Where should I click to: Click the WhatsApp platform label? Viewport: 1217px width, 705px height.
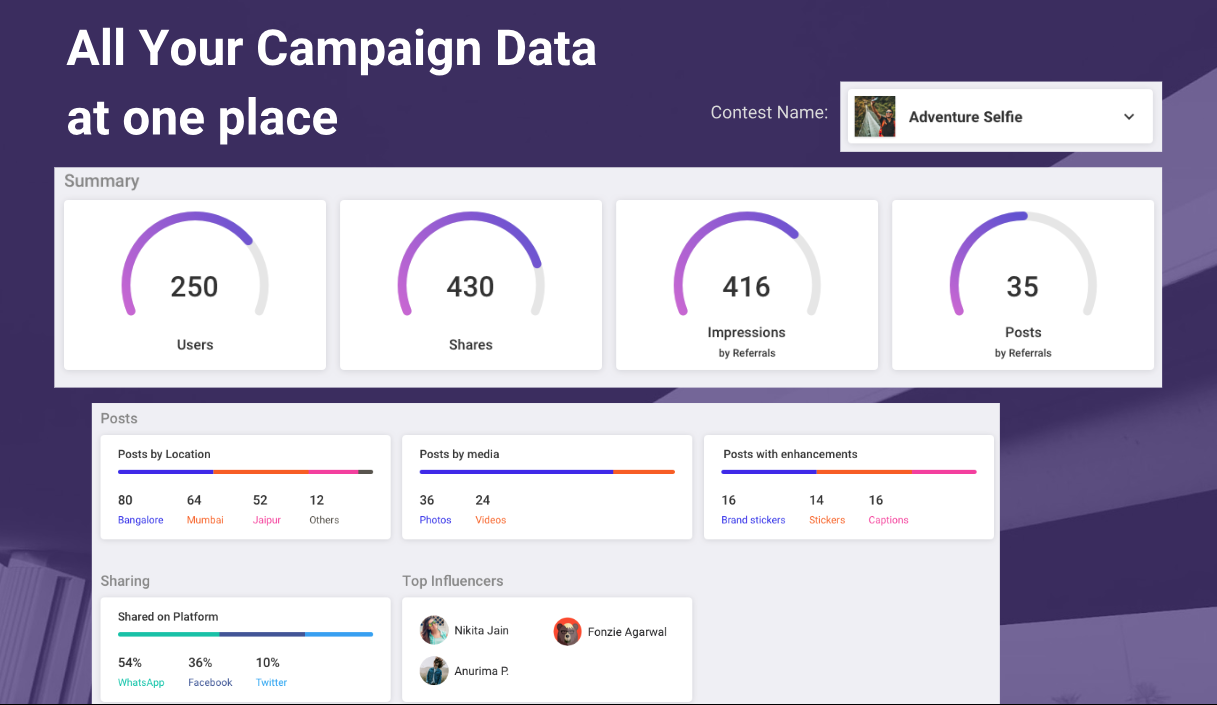(x=141, y=683)
